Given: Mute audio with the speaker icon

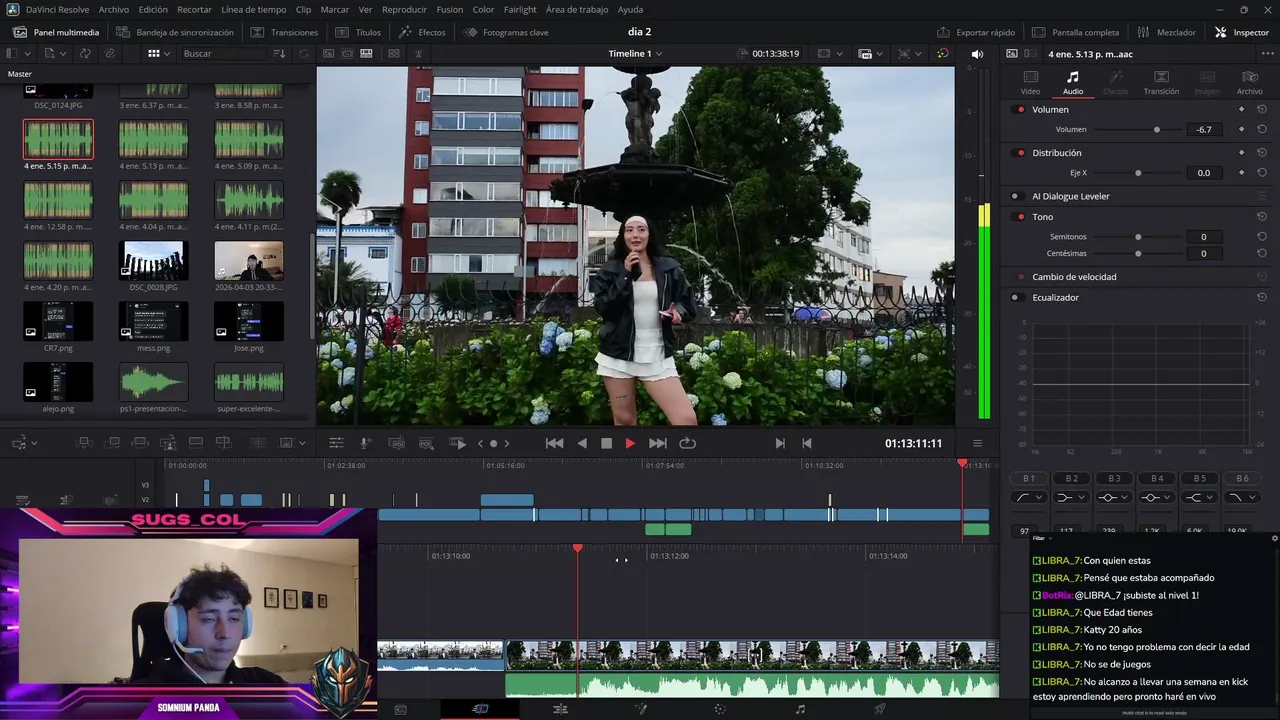Looking at the screenshot, I should [977, 53].
